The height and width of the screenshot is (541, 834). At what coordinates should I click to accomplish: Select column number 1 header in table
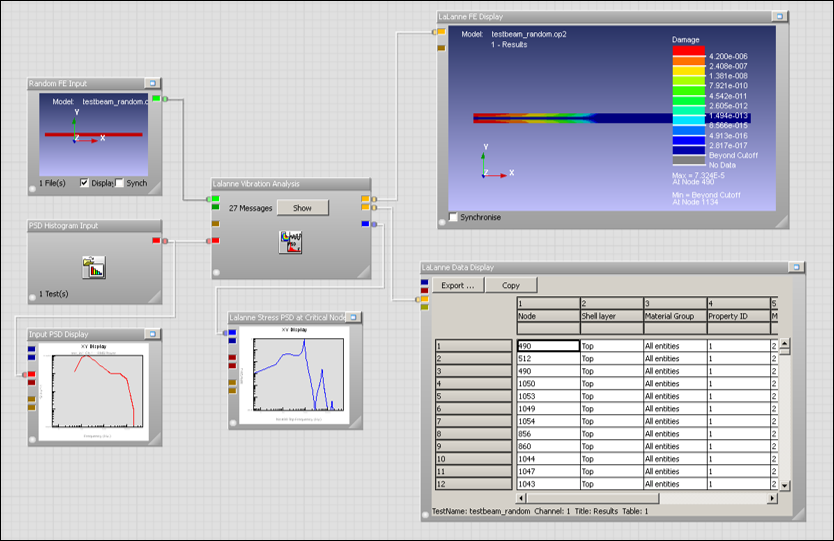[x=548, y=303]
